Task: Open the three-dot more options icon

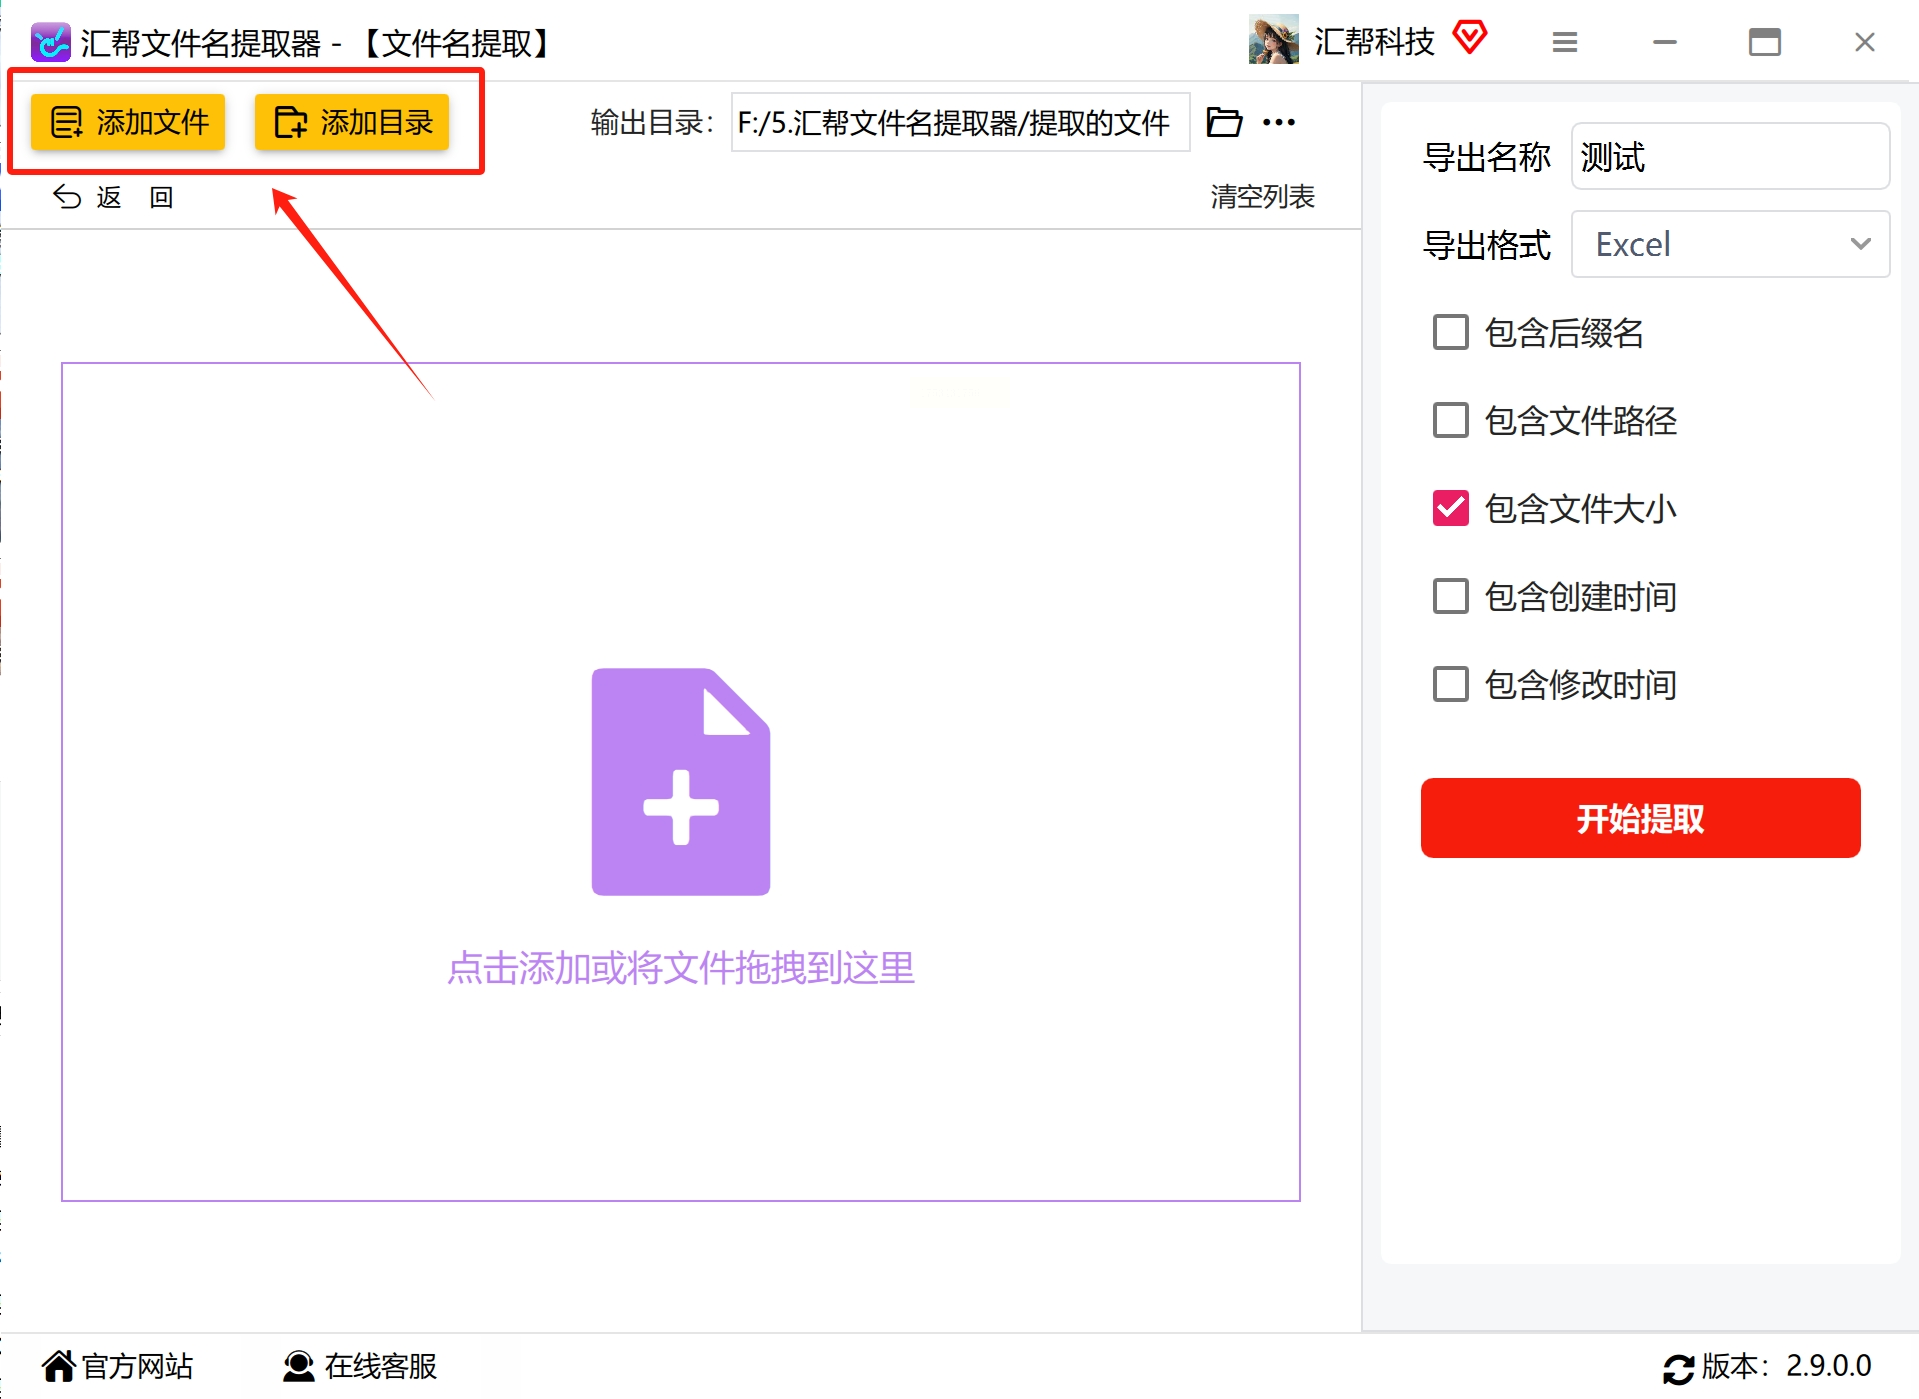Action: pyautogui.click(x=1279, y=122)
